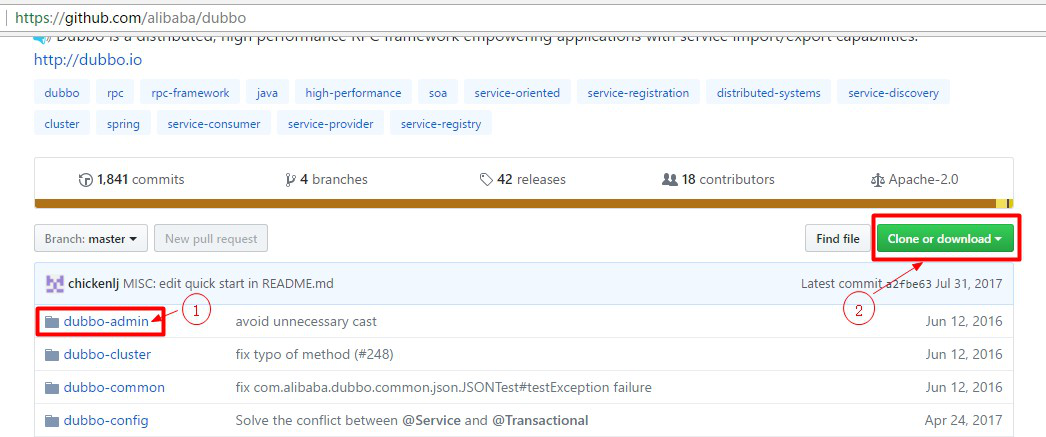Open the Branch: master dropdown
Screen dimensions: 1046x437
pyautogui.click(x=91, y=239)
